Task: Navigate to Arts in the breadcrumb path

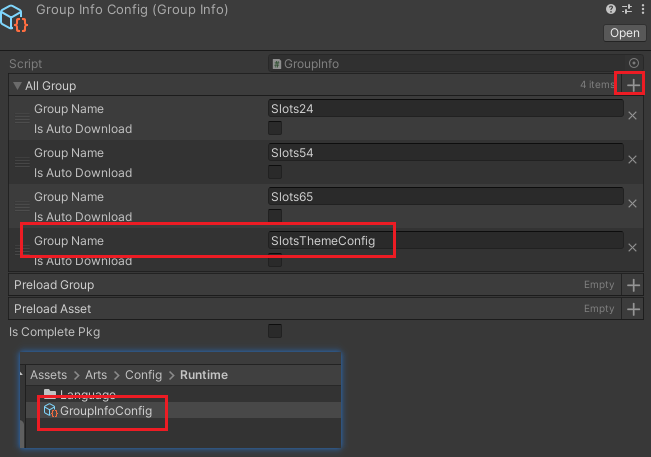Action: pyautogui.click(x=95, y=375)
